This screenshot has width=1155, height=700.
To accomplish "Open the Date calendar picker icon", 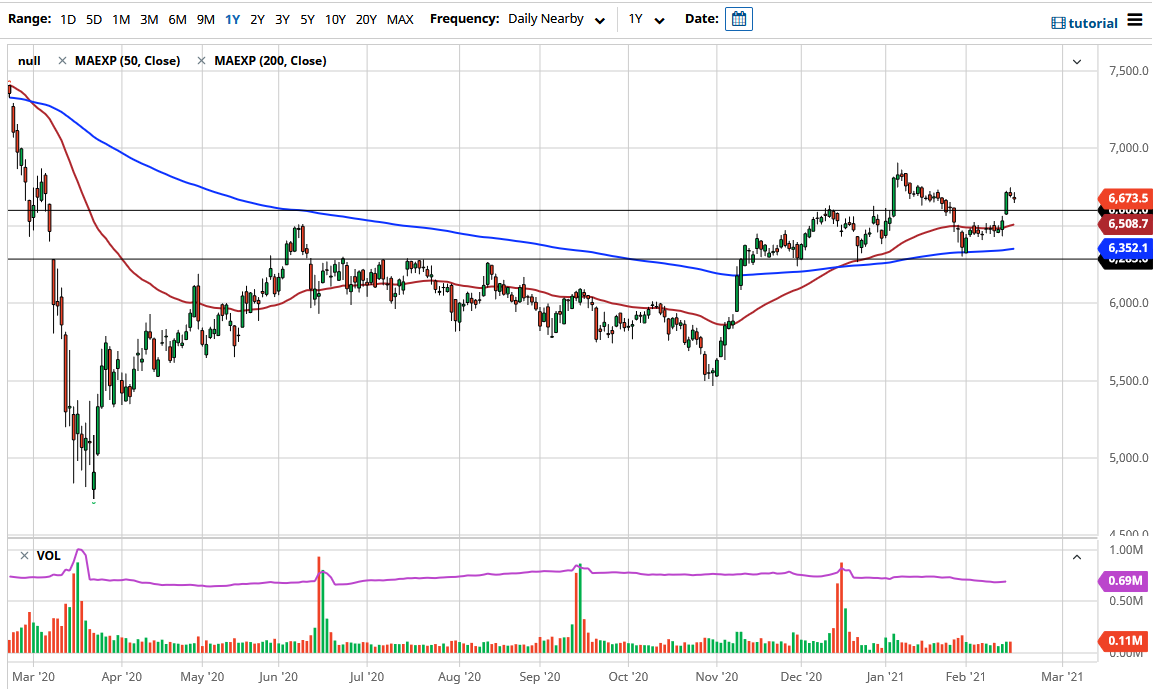I will pos(738,19).
